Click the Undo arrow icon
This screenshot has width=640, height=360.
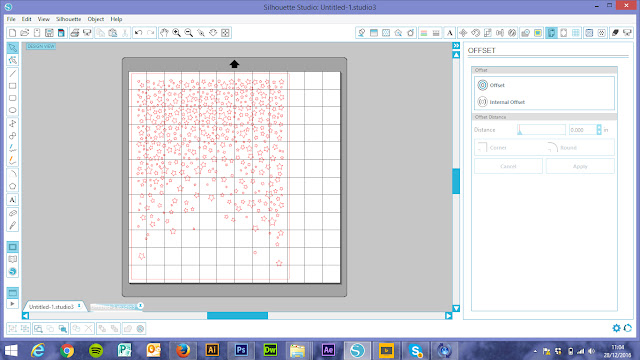pyautogui.click(x=138, y=33)
